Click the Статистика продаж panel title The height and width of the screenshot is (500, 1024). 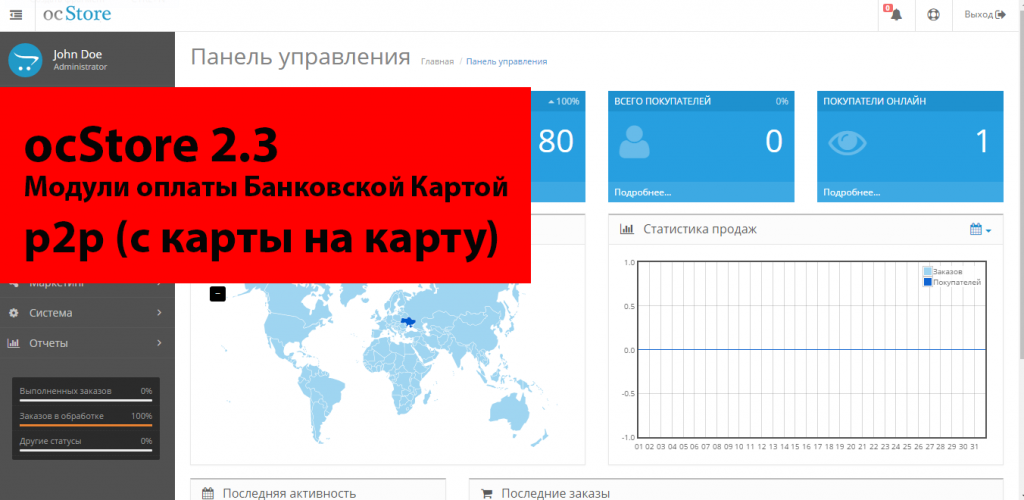pyautogui.click(x=699, y=230)
